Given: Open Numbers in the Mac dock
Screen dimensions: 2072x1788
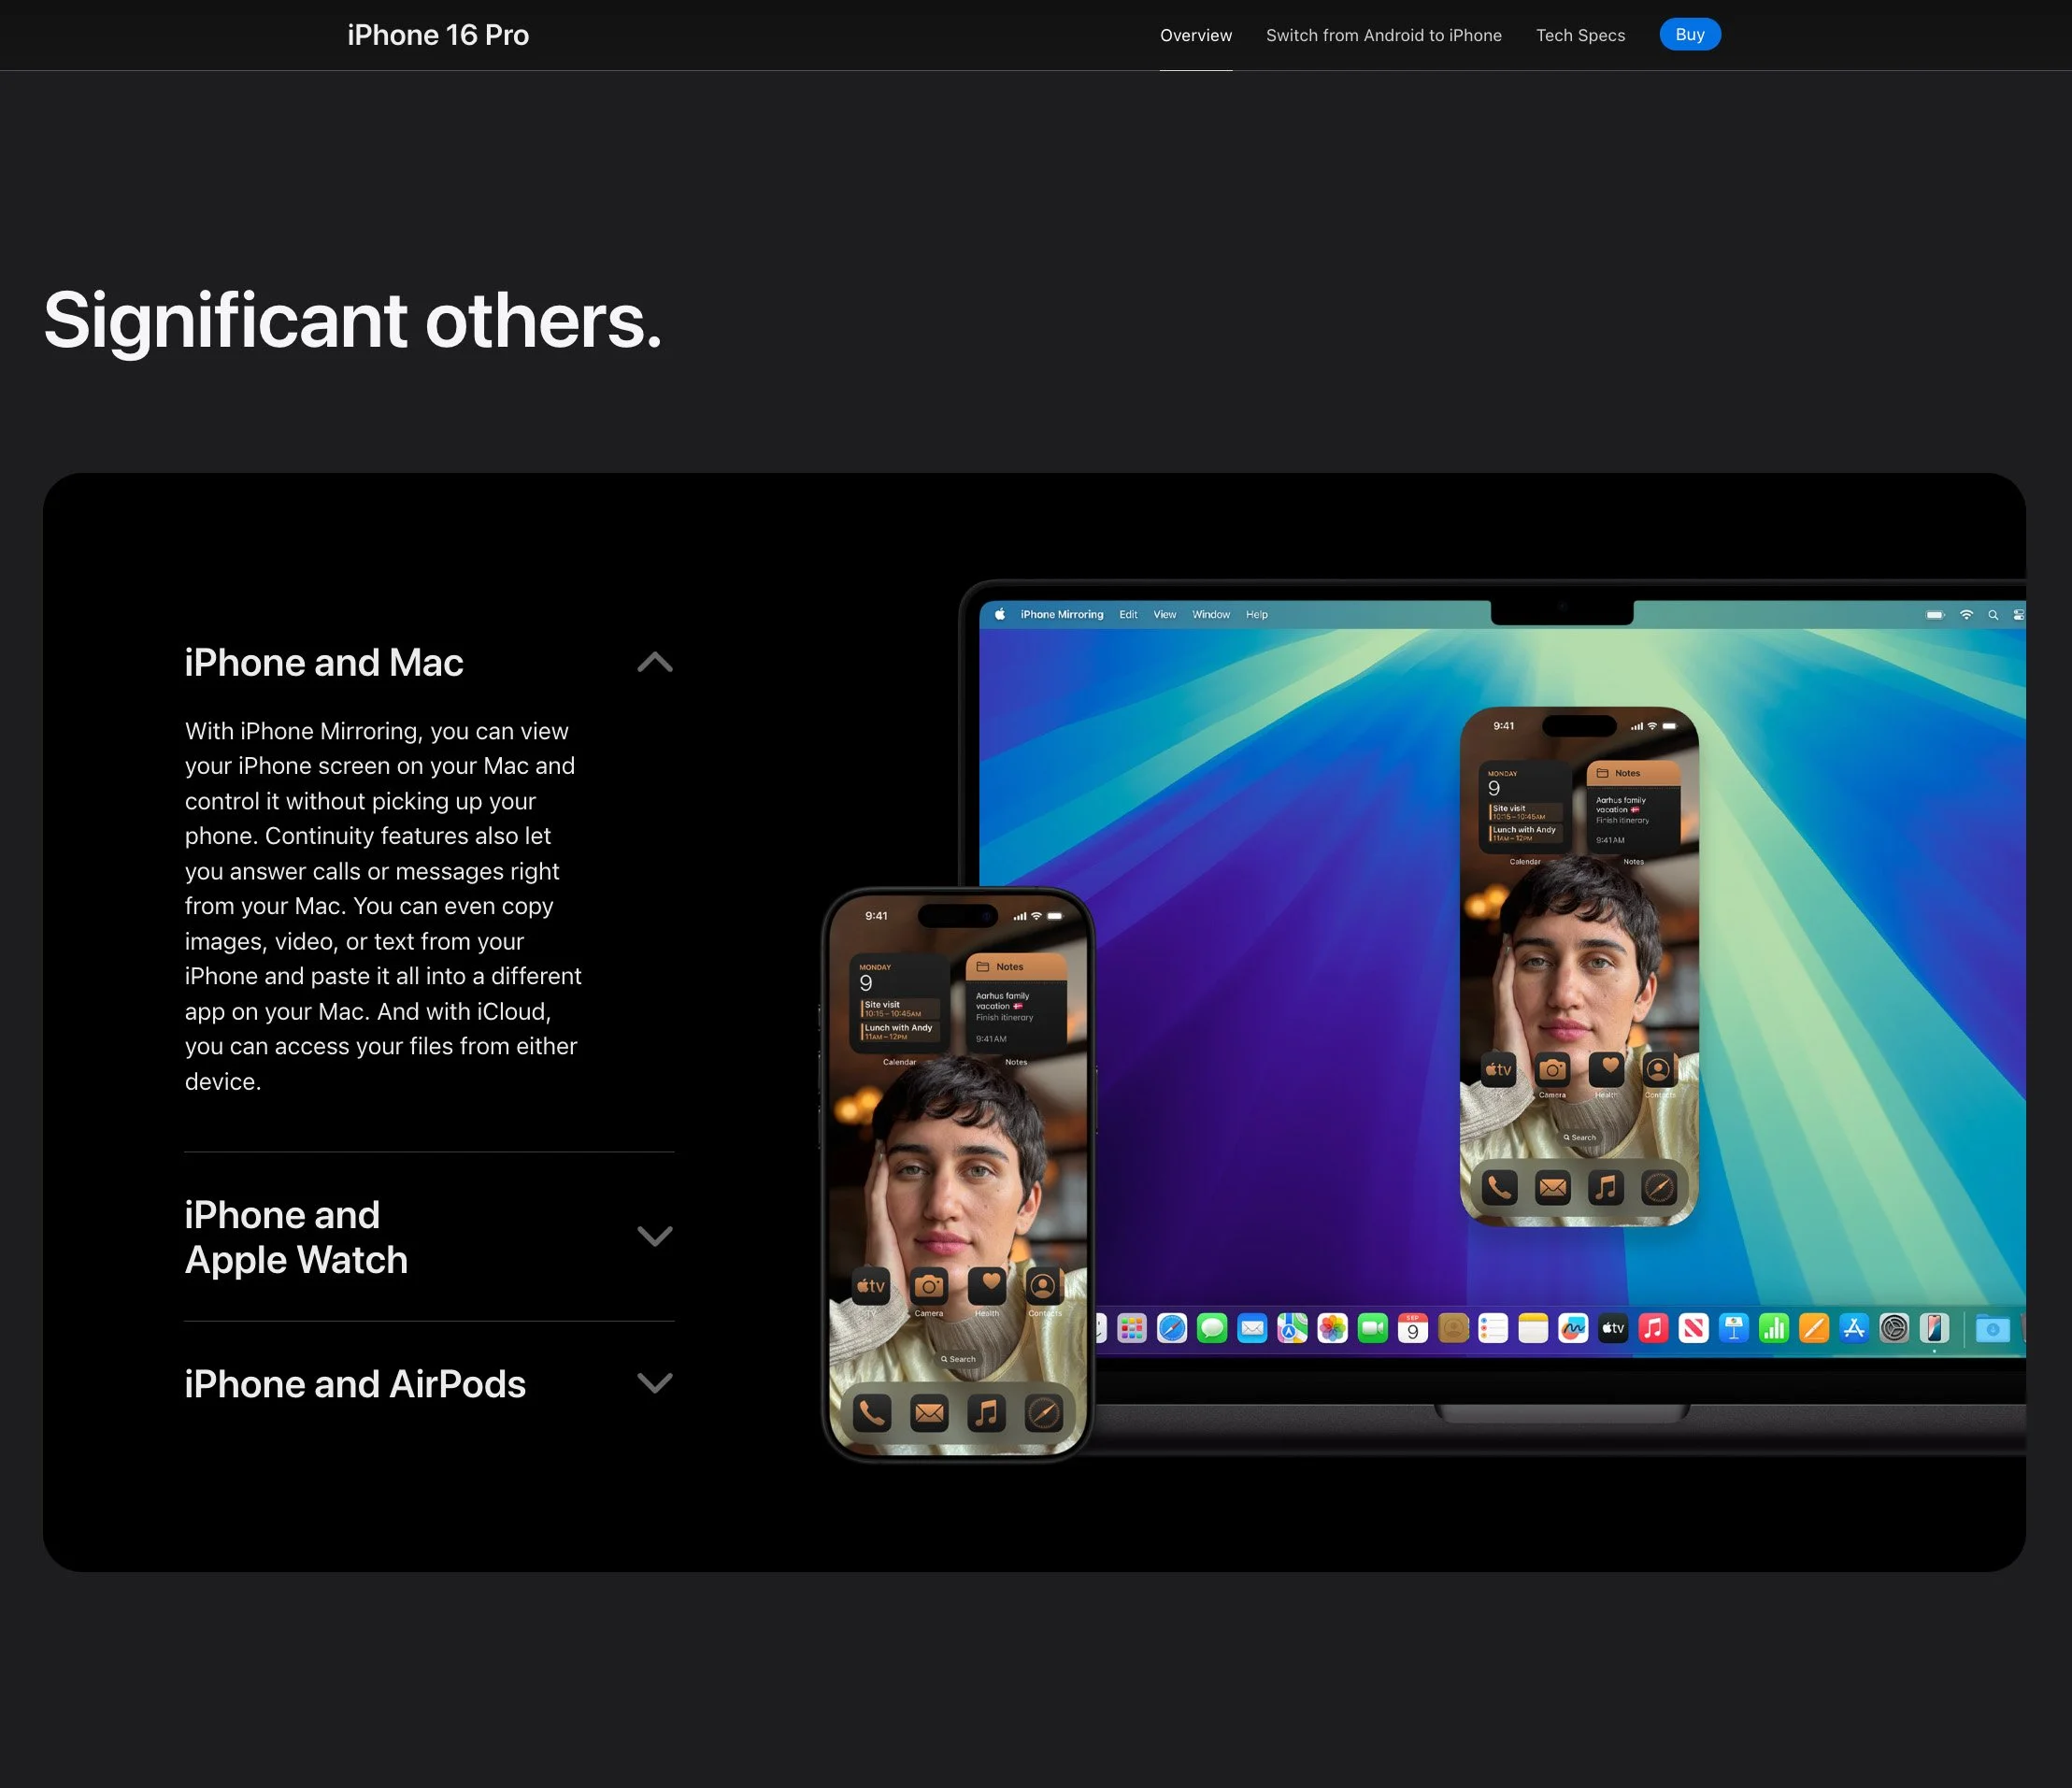Looking at the screenshot, I should (1774, 1328).
